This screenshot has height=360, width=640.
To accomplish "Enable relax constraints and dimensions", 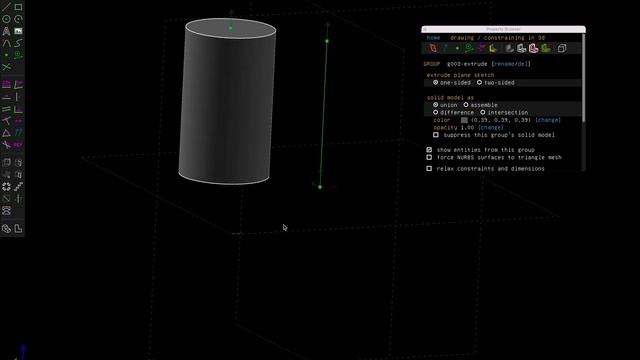I will [x=429, y=169].
